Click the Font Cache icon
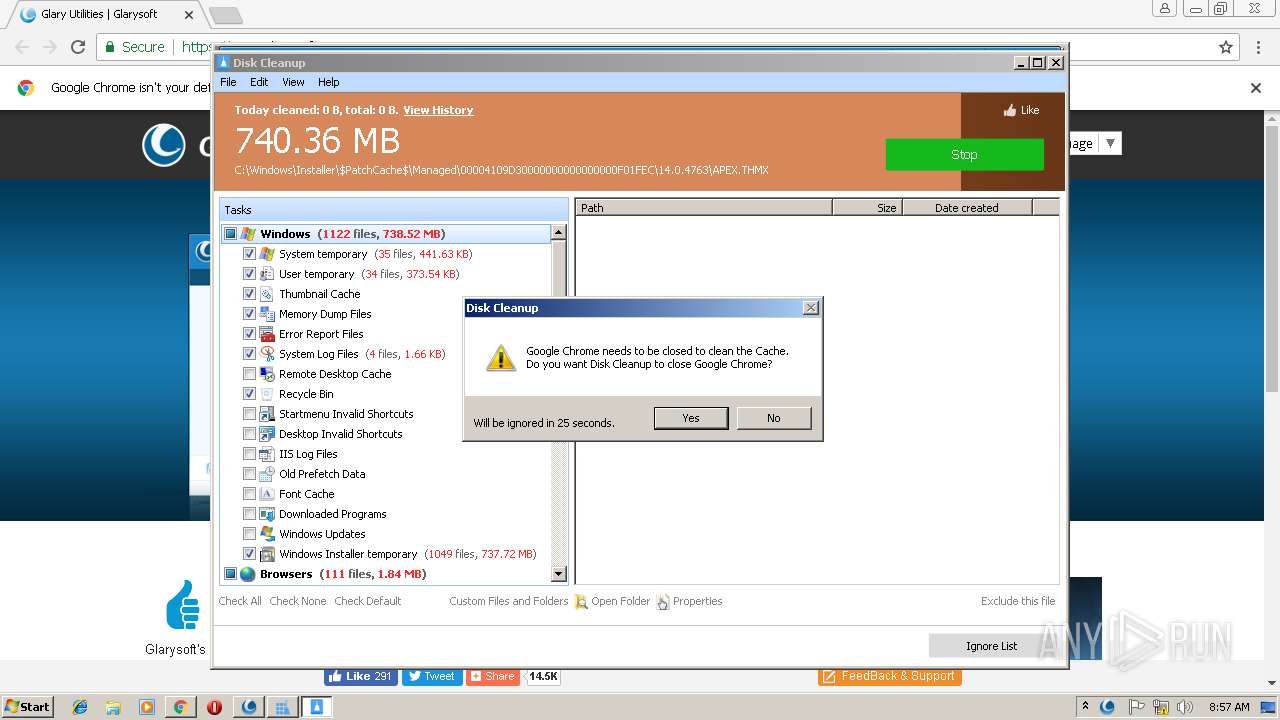1280x720 pixels. pos(267,494)
